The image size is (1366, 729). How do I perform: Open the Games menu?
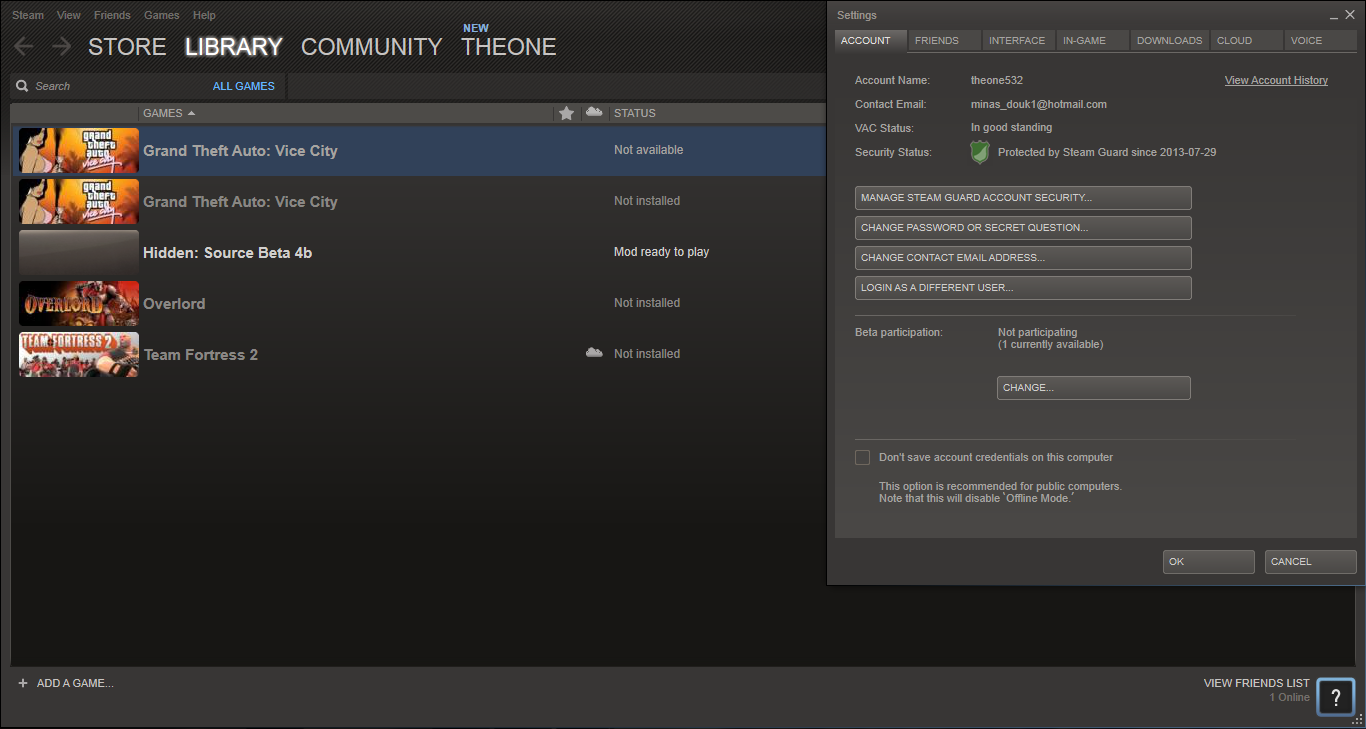(162, 16)
